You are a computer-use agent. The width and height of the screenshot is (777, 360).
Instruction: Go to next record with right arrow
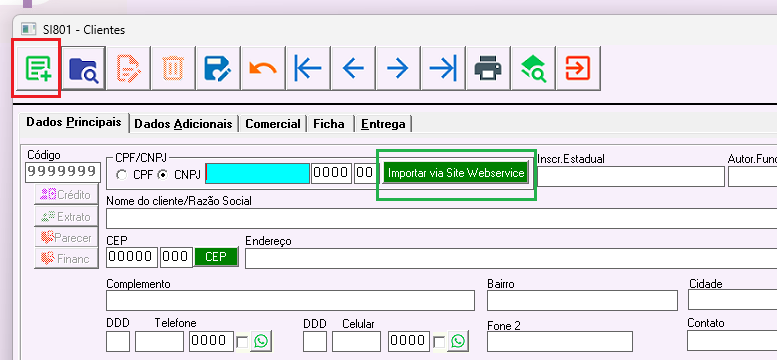point(397,68)
